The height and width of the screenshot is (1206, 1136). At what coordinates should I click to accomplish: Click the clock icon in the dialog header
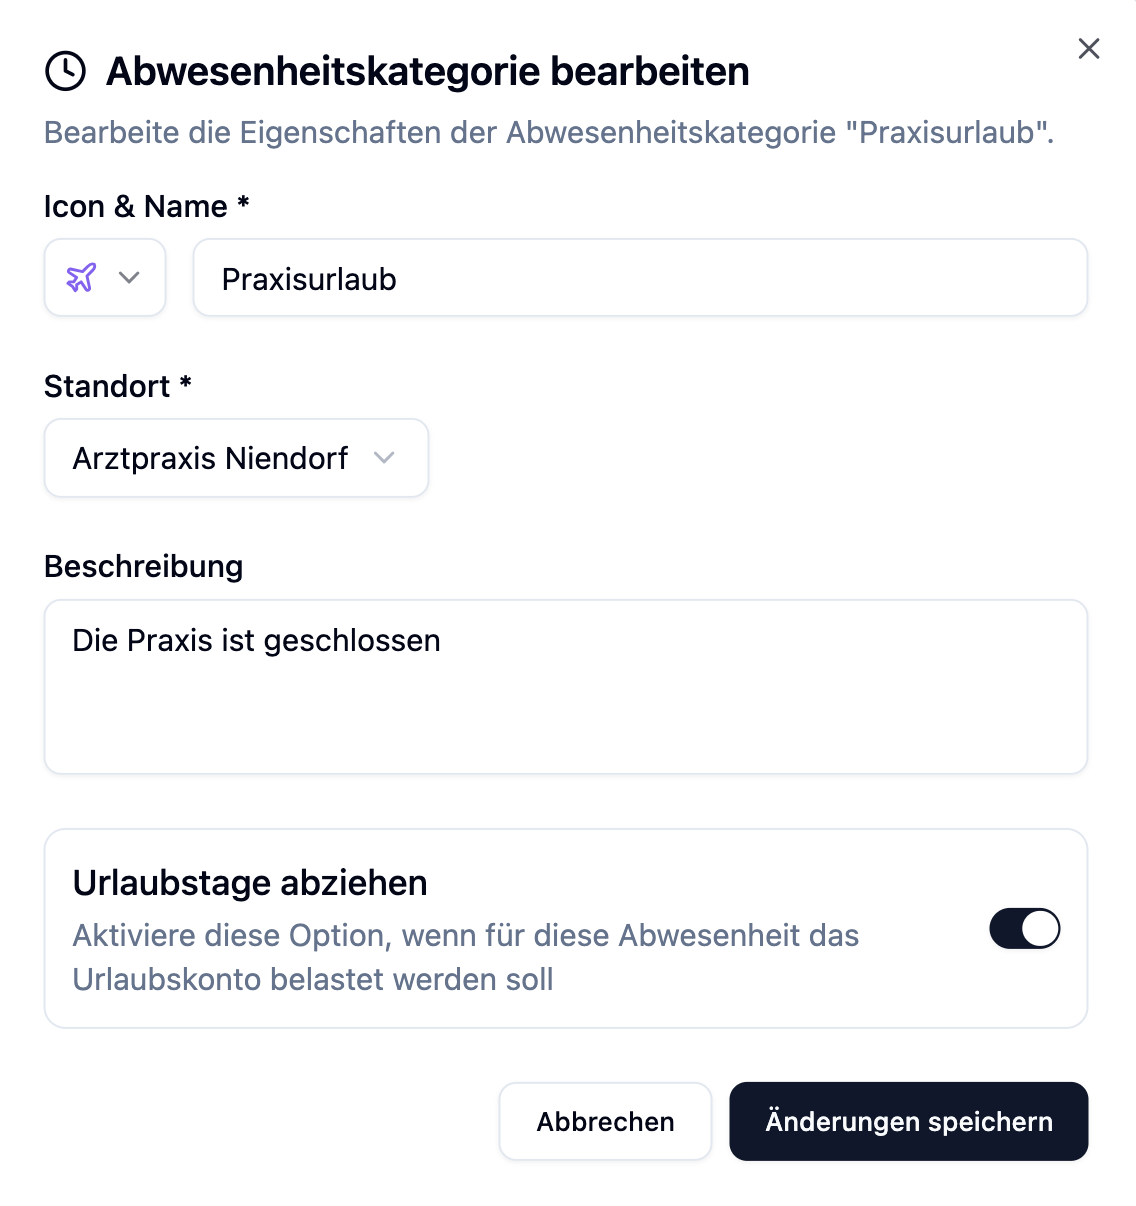click(66, 71)
